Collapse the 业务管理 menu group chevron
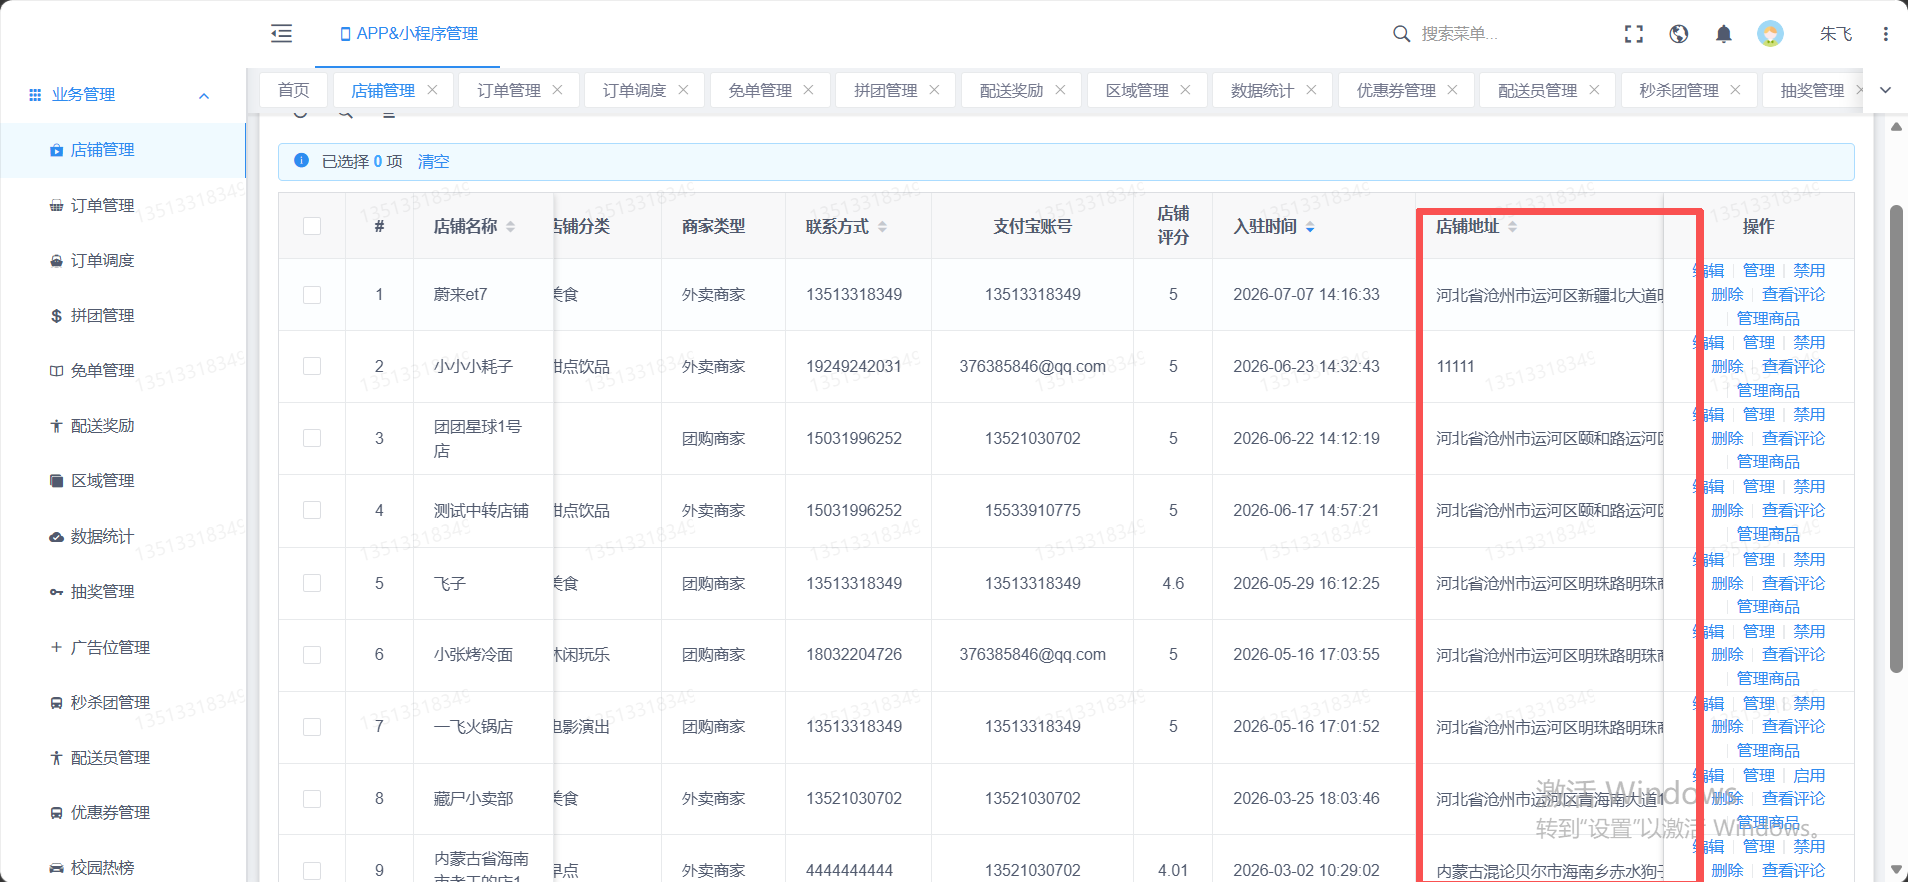1908x882 pixels. (204, 95)
